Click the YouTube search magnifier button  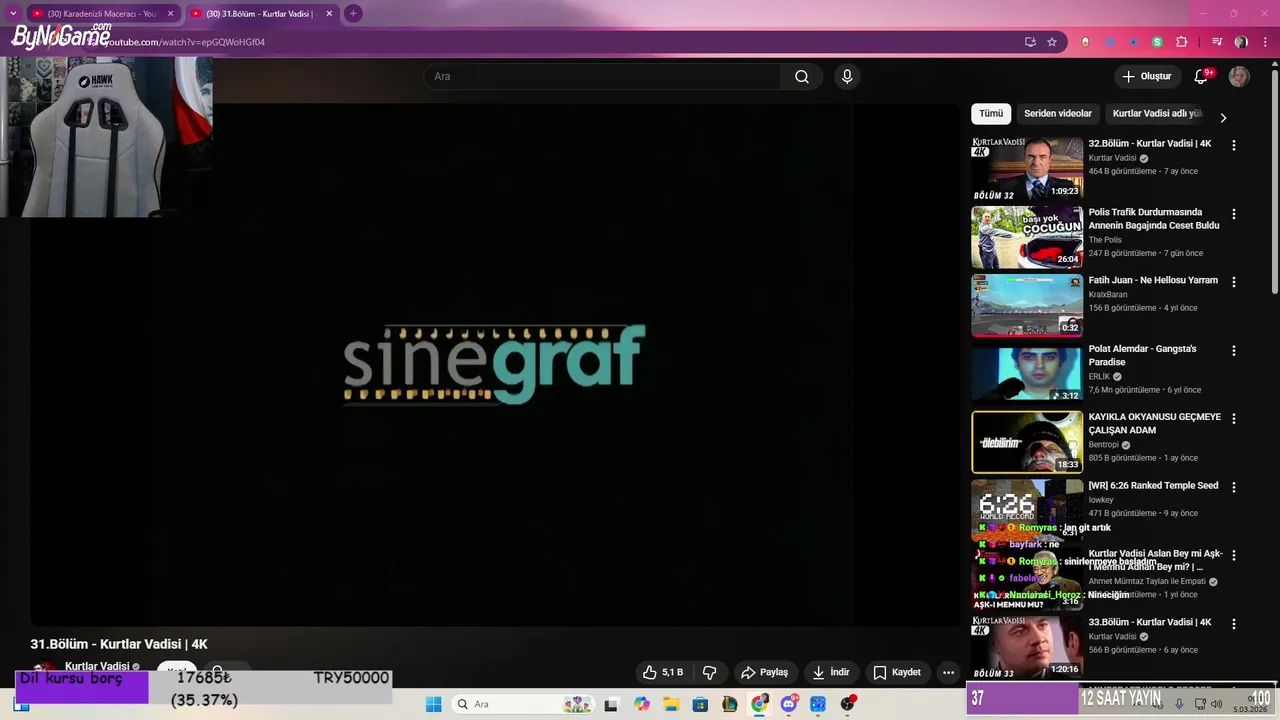click(x=802, y=77)
